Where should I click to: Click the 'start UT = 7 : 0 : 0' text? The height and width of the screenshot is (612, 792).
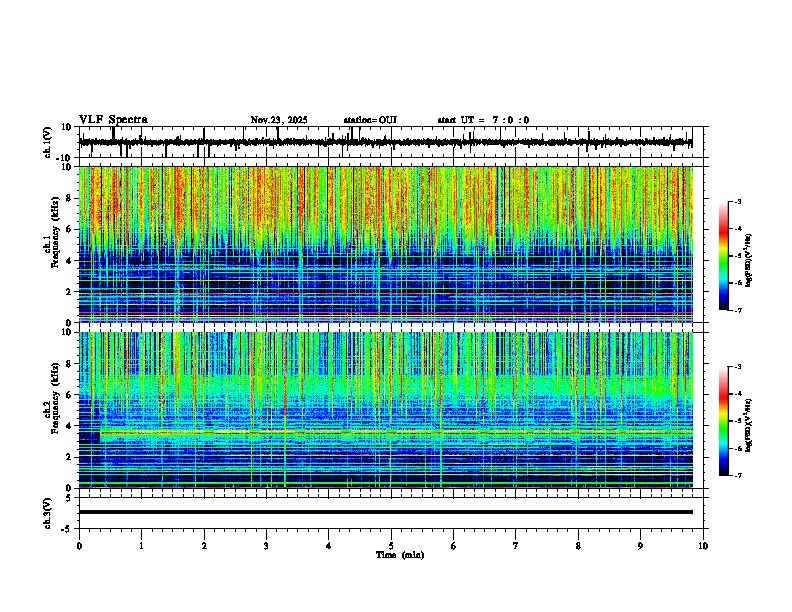tap(483, 120)
